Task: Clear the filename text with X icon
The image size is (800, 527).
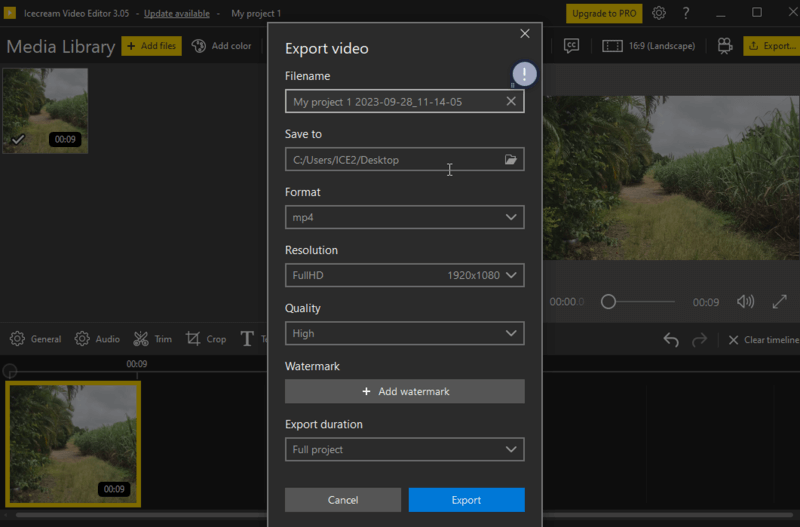Action: [511, 102]
